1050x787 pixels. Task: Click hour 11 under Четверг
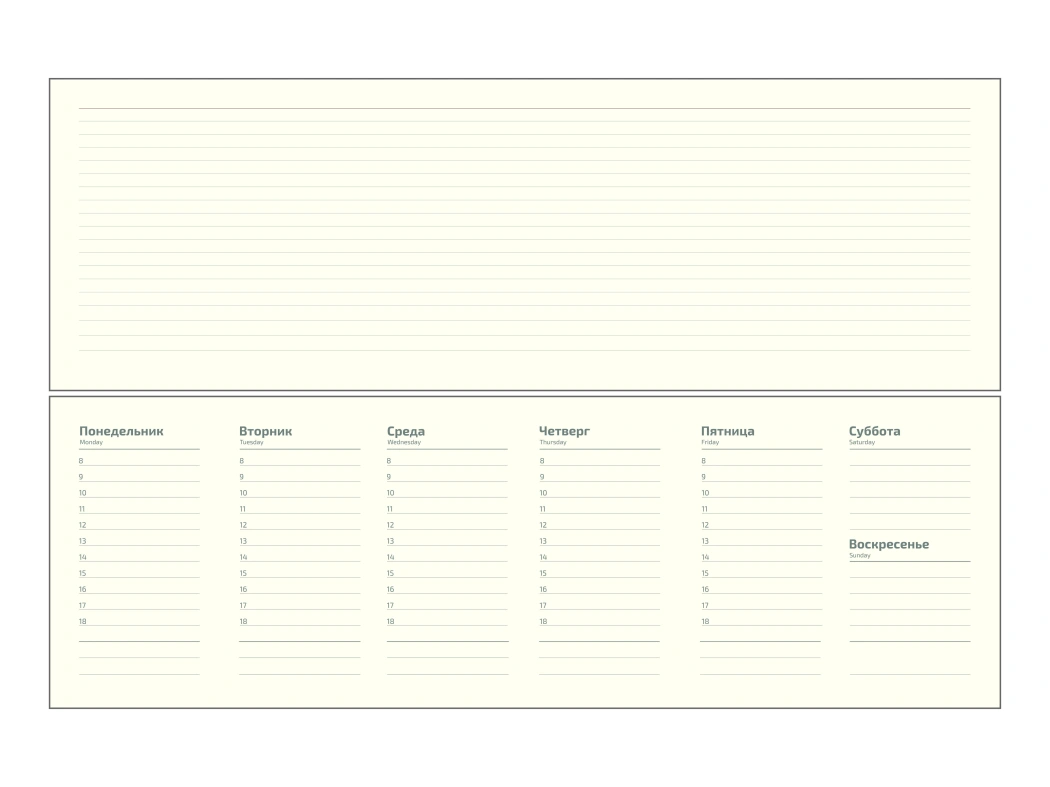(x=542, y=509)
